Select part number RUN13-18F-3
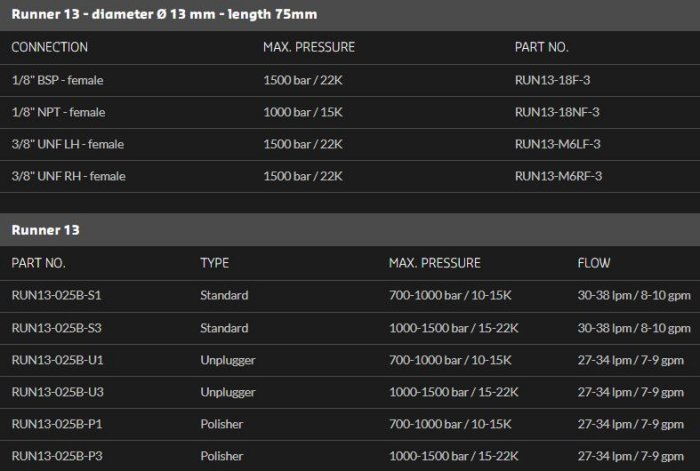The width and height of the screenshot is (700, 471). pos(559,80)
